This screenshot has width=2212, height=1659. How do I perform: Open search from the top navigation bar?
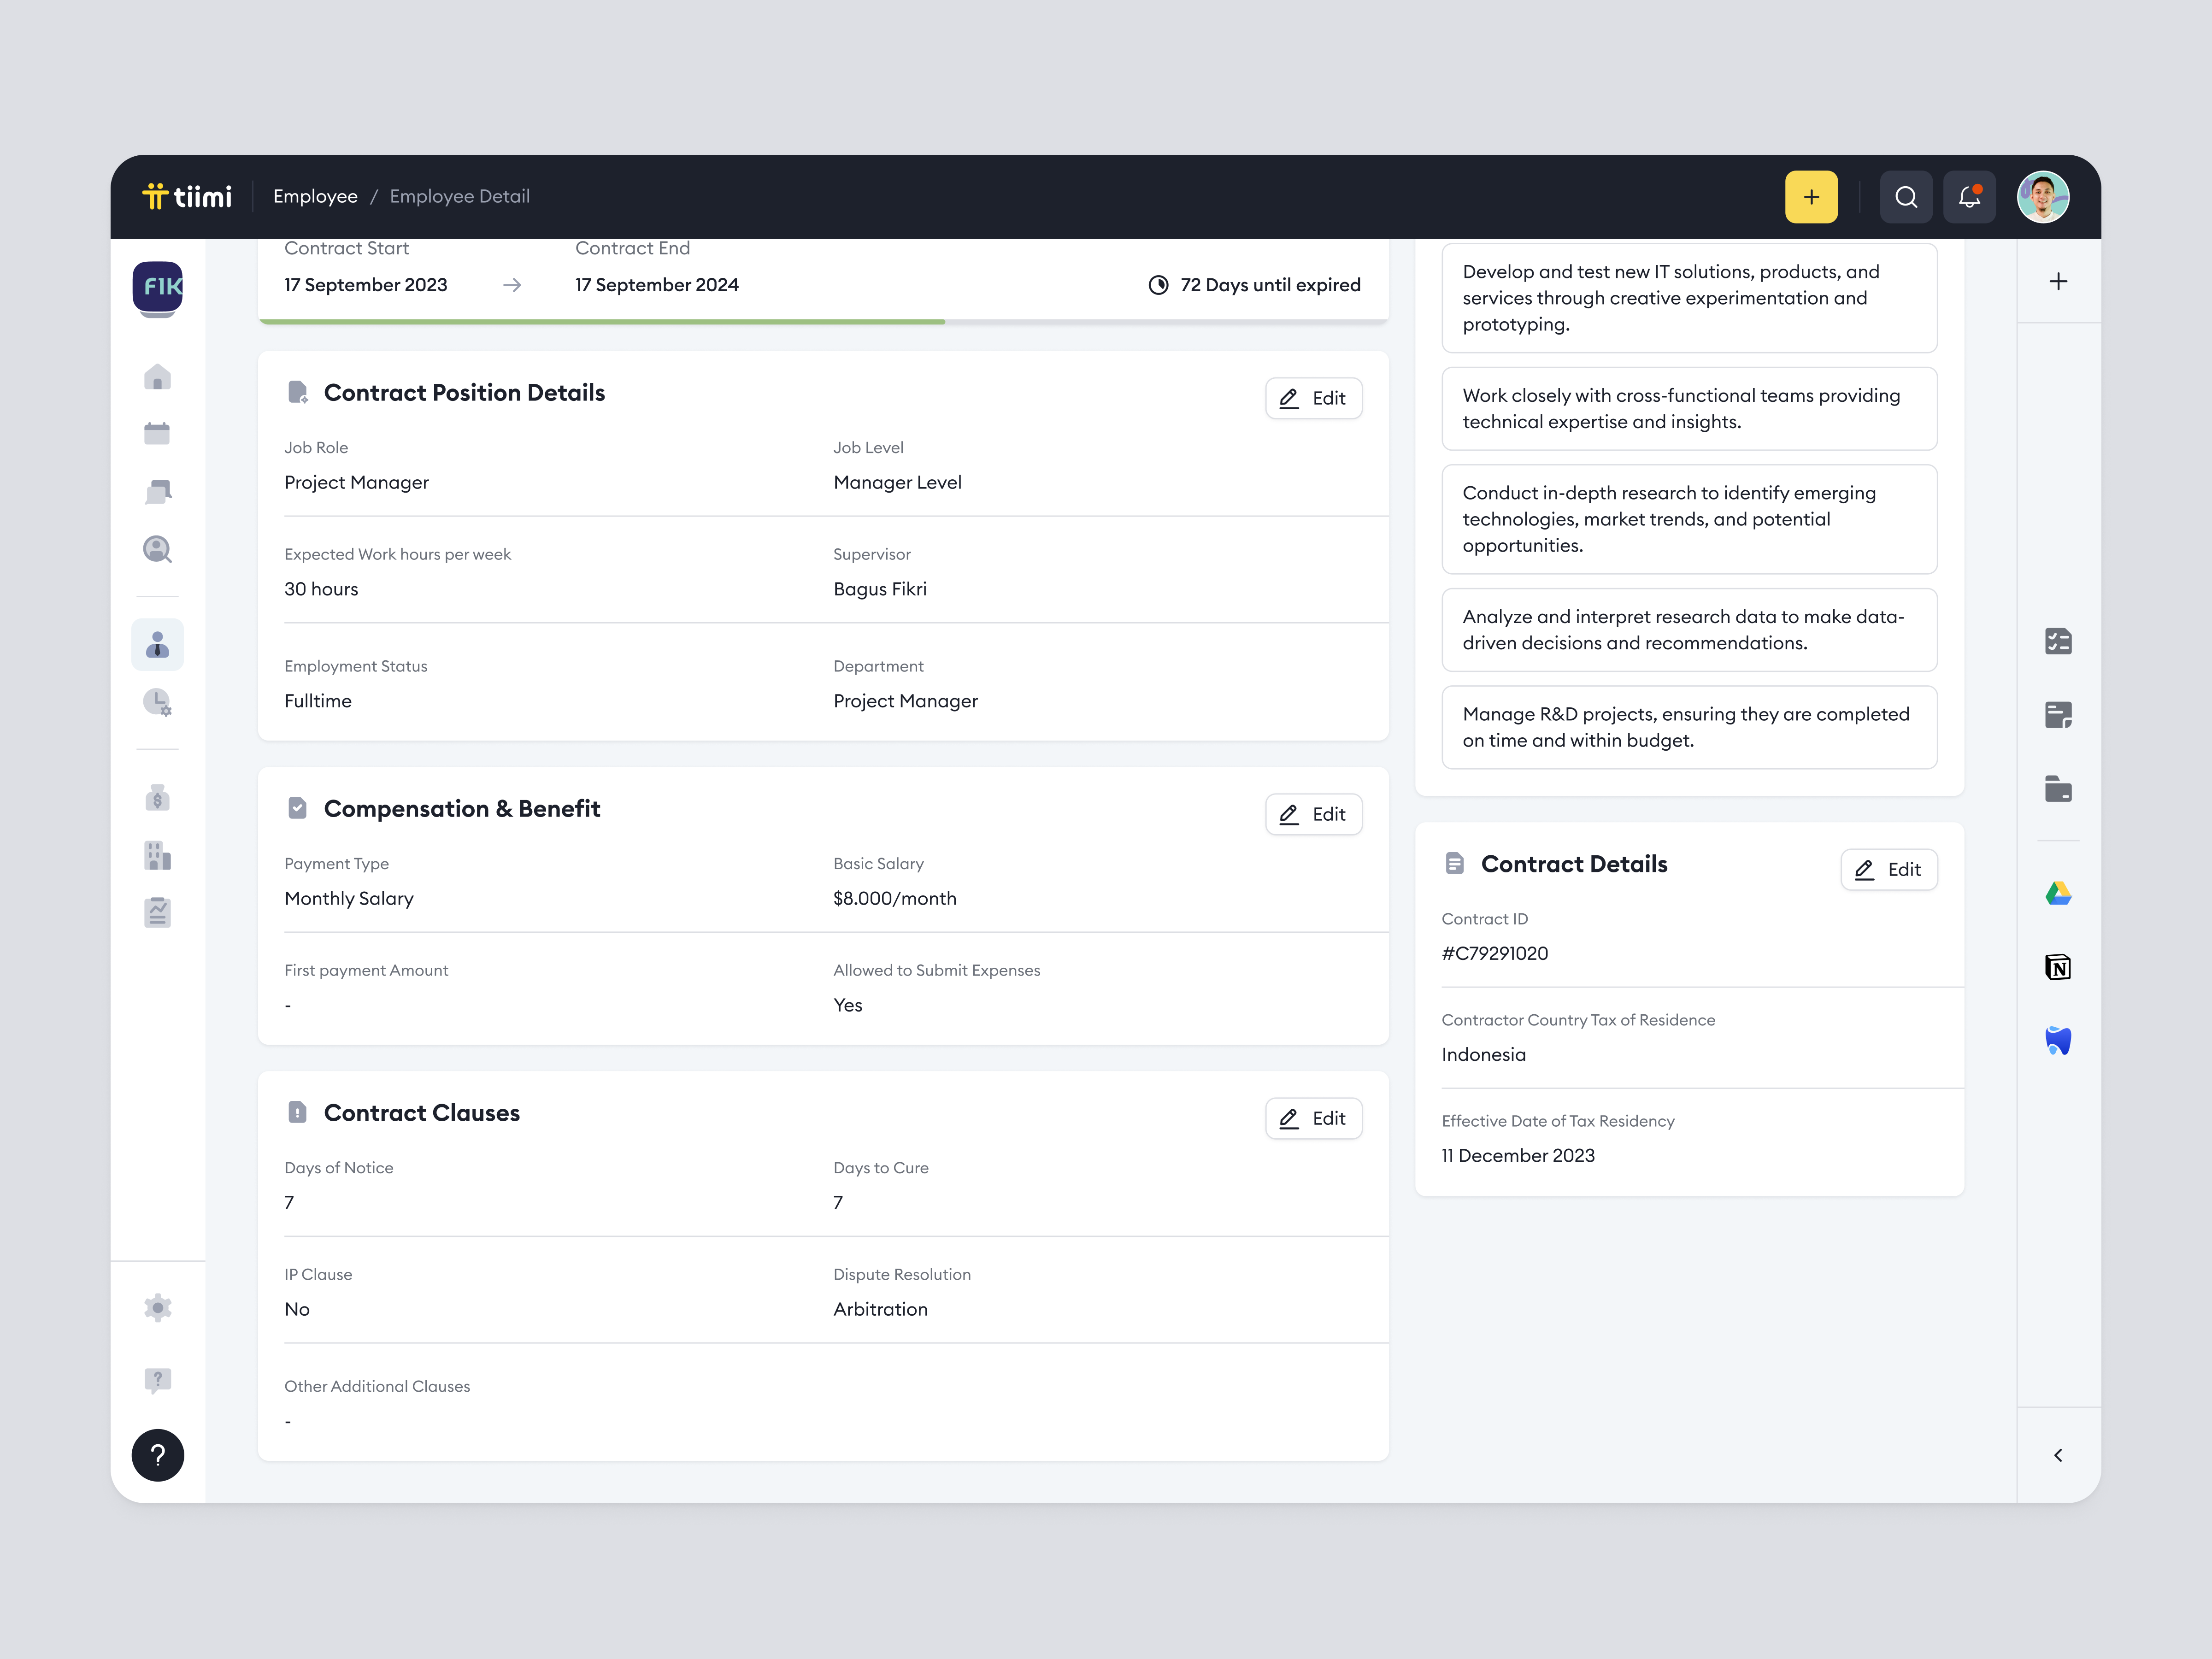pyautogui.click(x=1906, y=196)
